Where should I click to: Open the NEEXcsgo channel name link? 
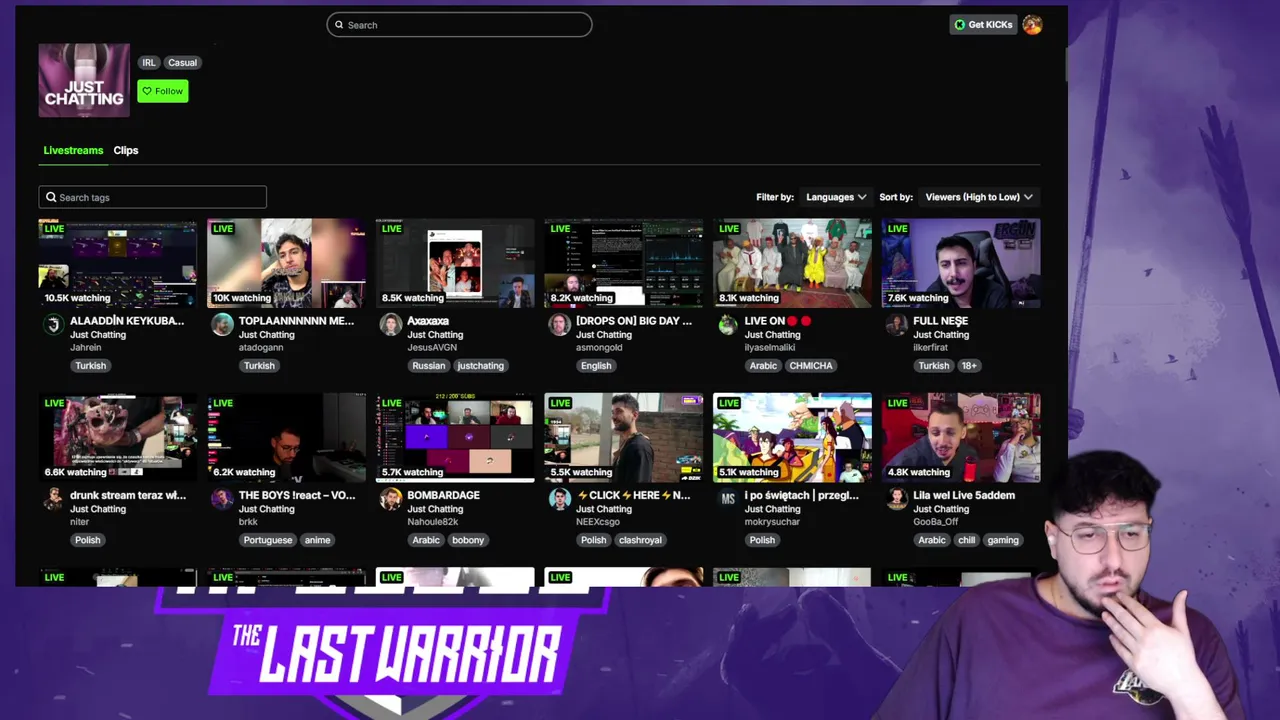[599, 522]
